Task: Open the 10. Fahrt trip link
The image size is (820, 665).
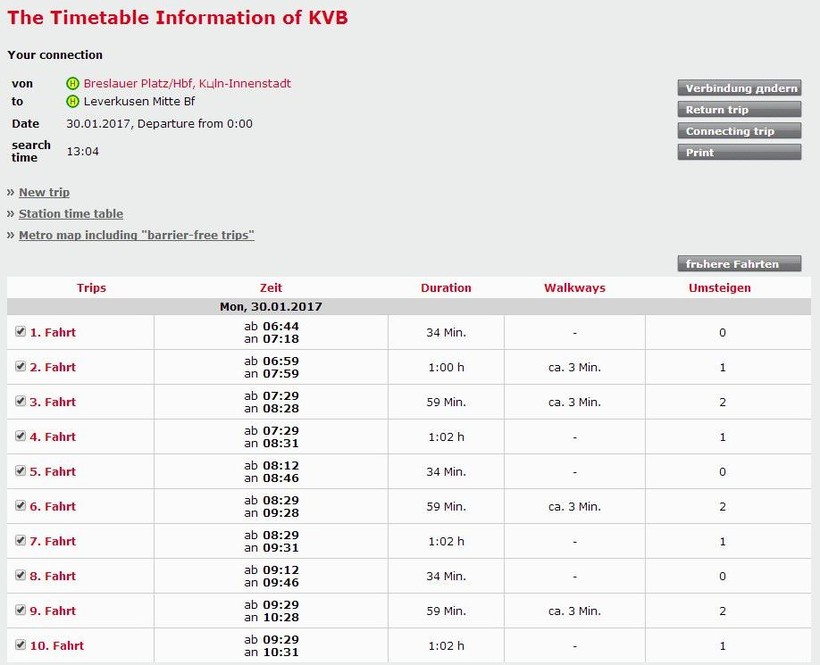Action: (57, 646)
